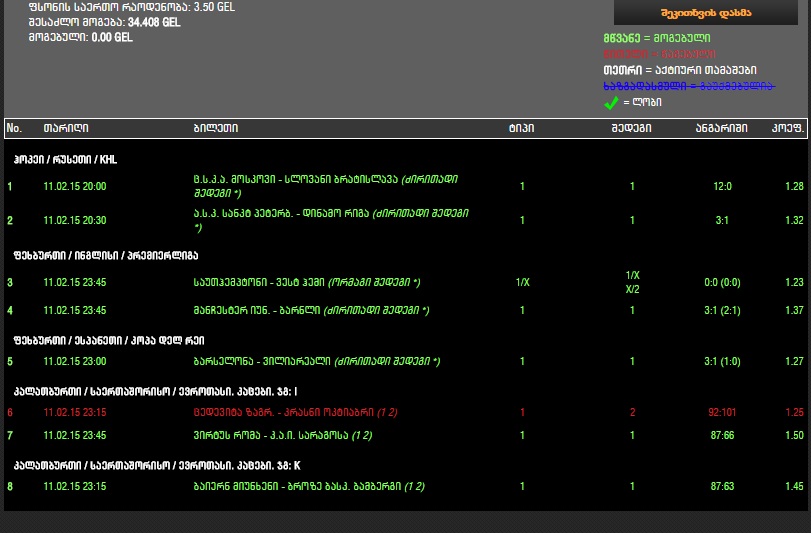The width and height of the screenshot is (811, 533).
Task: Click the 87:63 score in row 8
Action: pos(722,487)
